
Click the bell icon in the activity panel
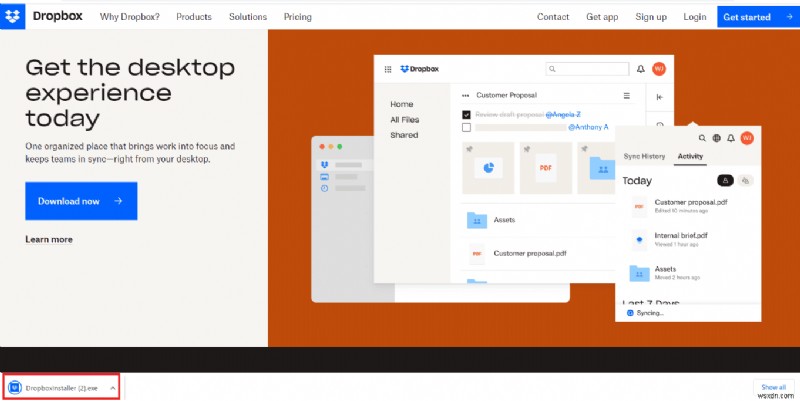731,138
